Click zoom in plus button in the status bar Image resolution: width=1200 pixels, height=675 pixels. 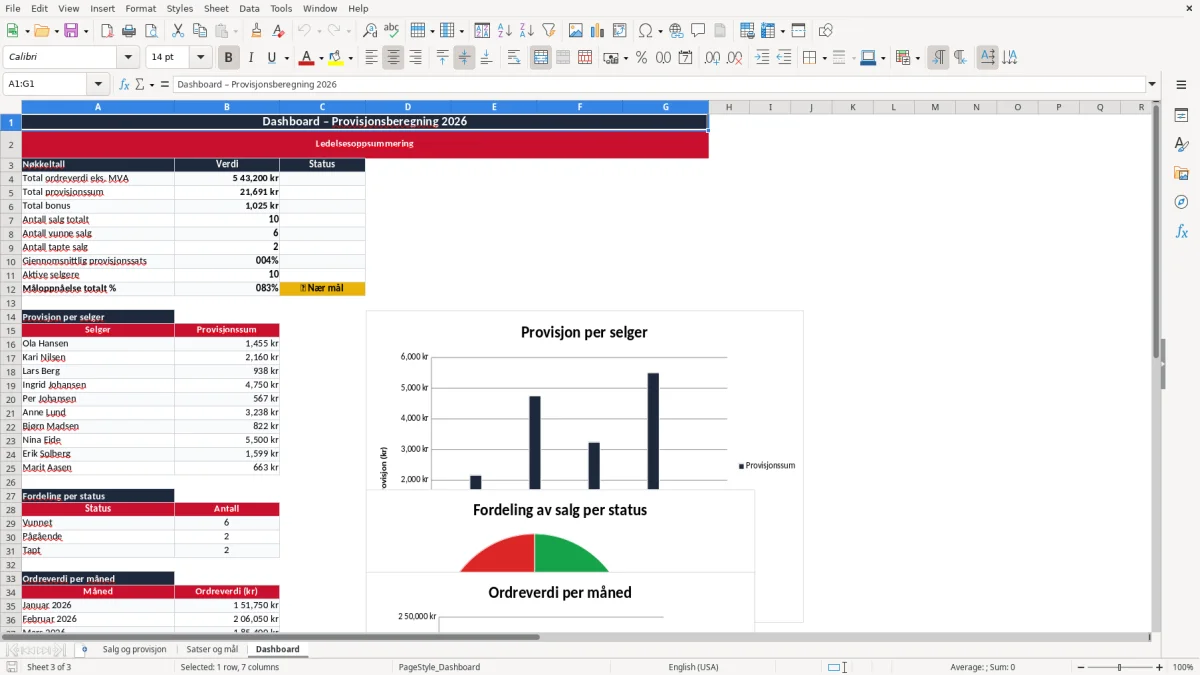coord(1160,667)
